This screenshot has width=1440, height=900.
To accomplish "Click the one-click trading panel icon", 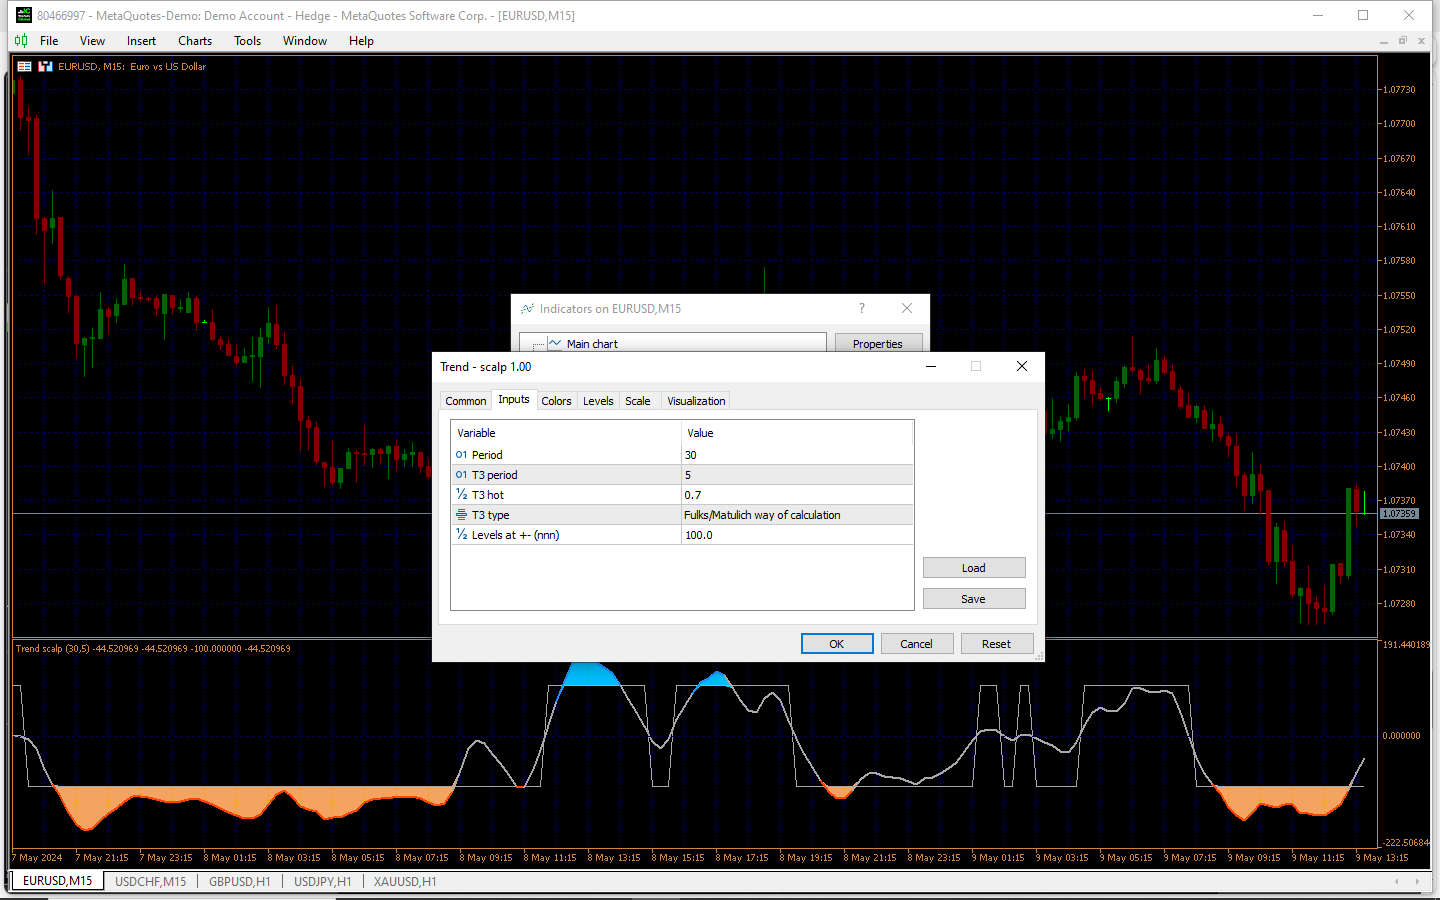I will coord(45,67).
